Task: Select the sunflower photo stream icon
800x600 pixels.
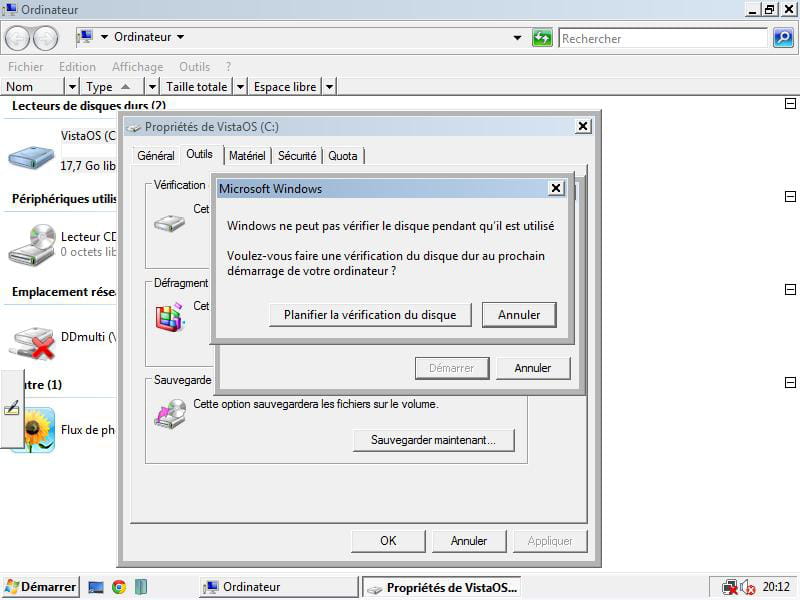Action: pos(39,430)
